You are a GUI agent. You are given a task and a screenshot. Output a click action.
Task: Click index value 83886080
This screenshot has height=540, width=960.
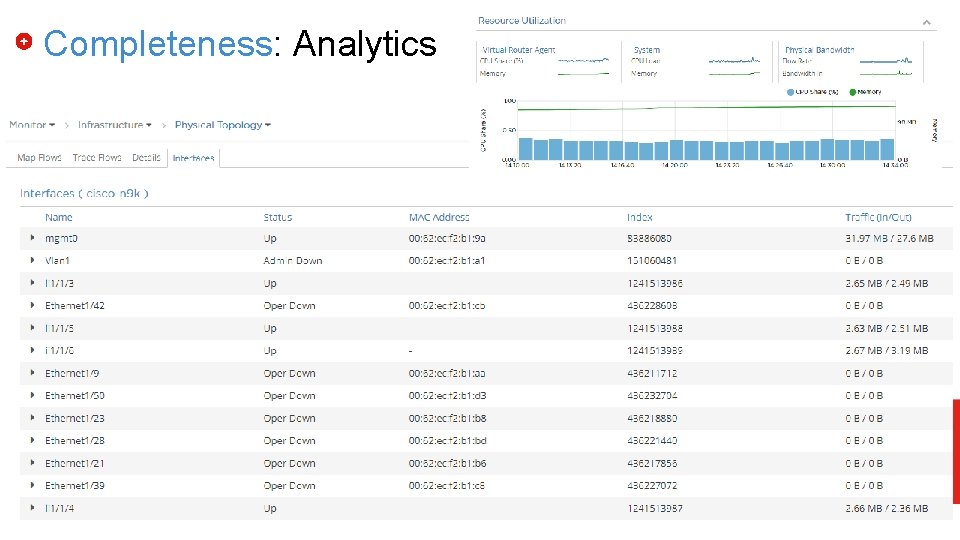point(649,238)
